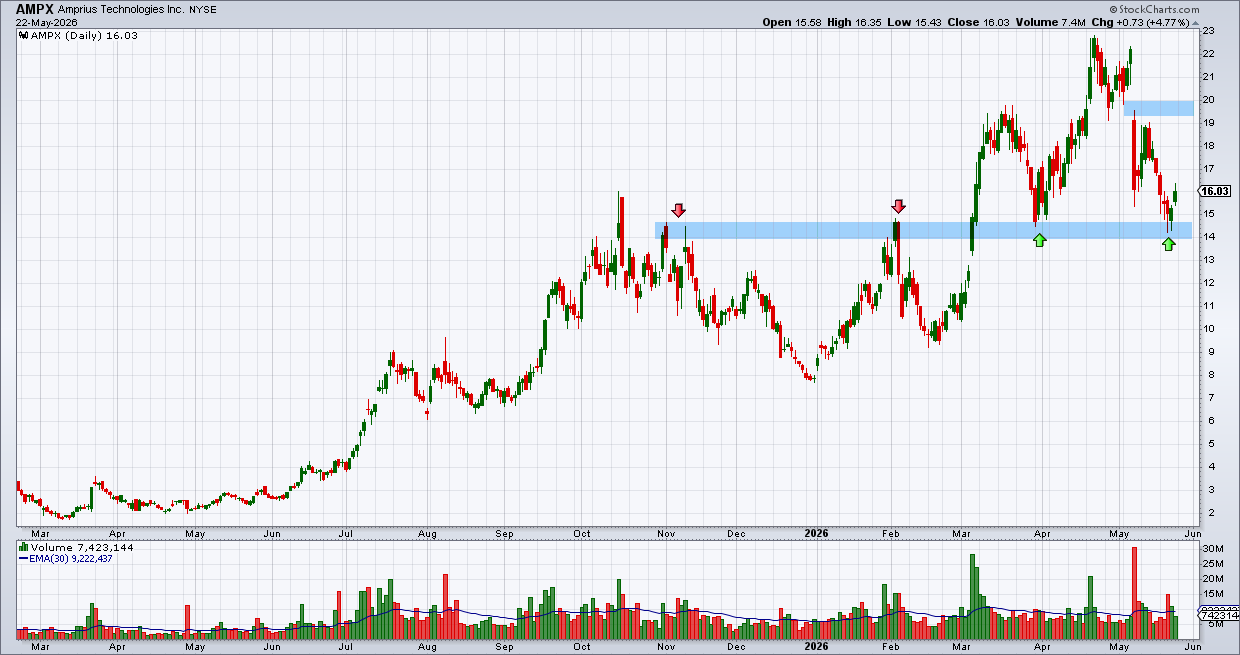Click the candlestick icon beside AMPX (Daily) legend
The height and width of the screenshot is (655, 1240).
[x=24, y=35]
